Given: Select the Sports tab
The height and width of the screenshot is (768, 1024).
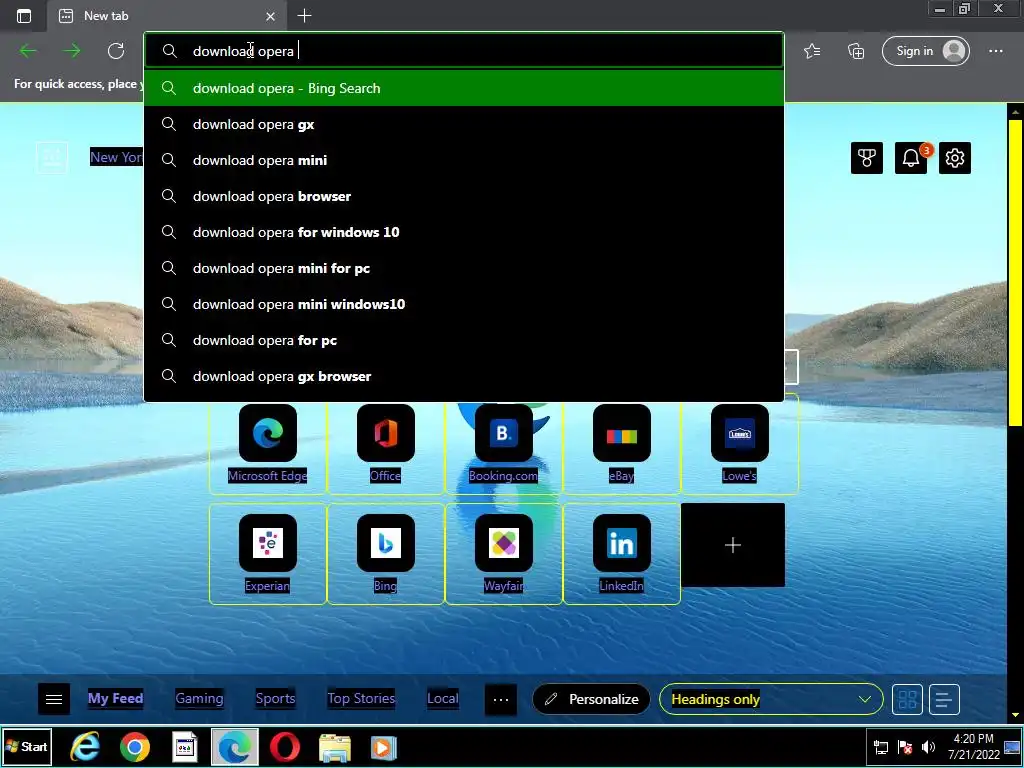Looking at the screenshot, I should 275,698.
